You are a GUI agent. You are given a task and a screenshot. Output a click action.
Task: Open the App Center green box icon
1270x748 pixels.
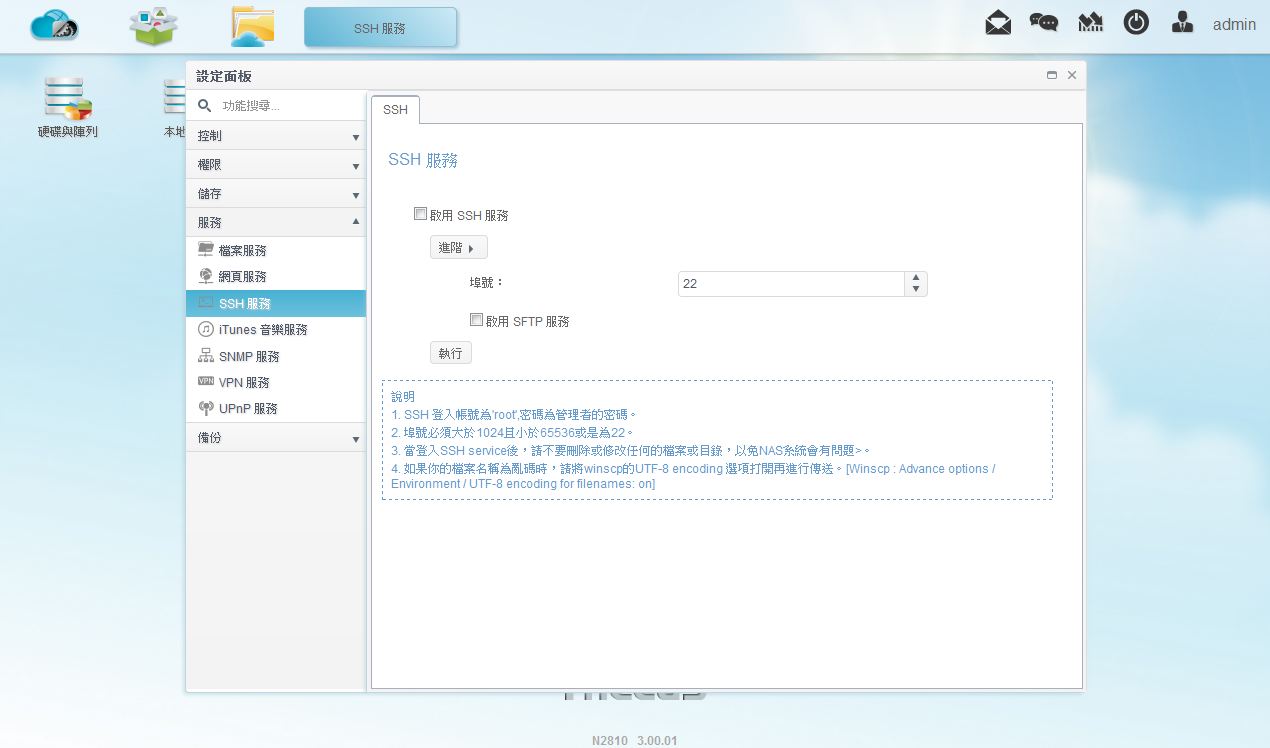click(x=153, y=26)
